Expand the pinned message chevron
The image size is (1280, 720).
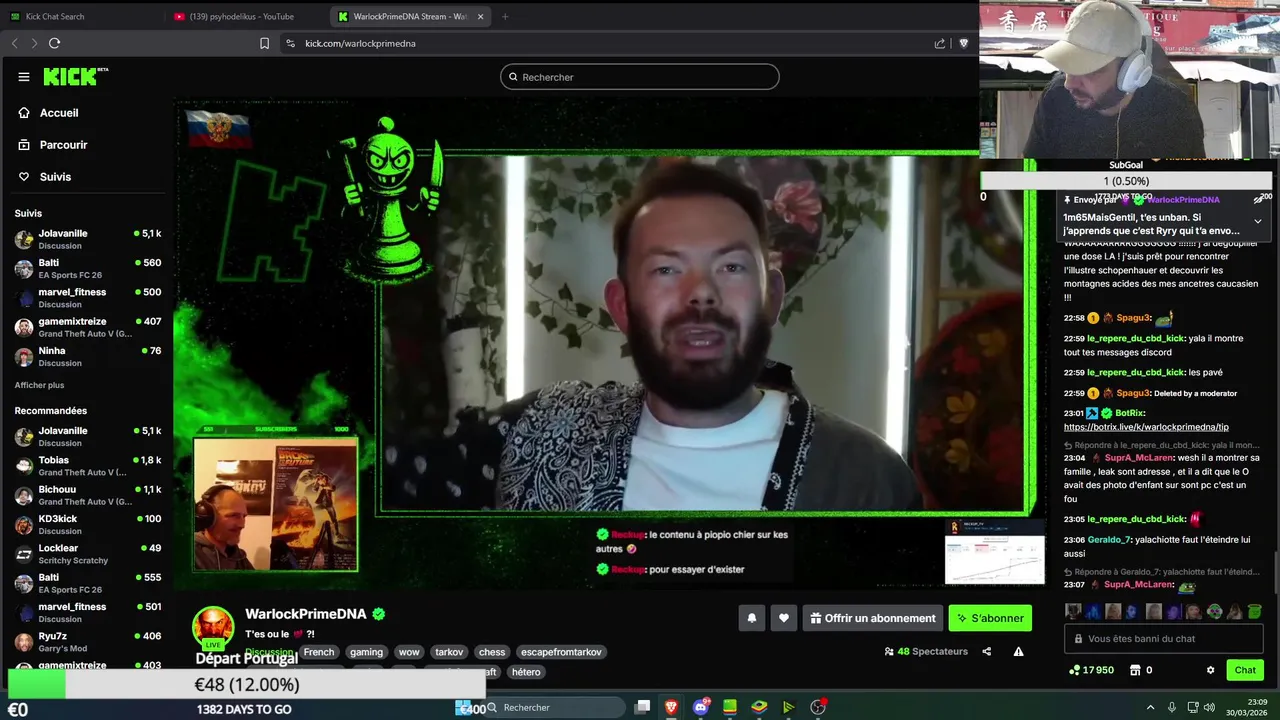1257,221
